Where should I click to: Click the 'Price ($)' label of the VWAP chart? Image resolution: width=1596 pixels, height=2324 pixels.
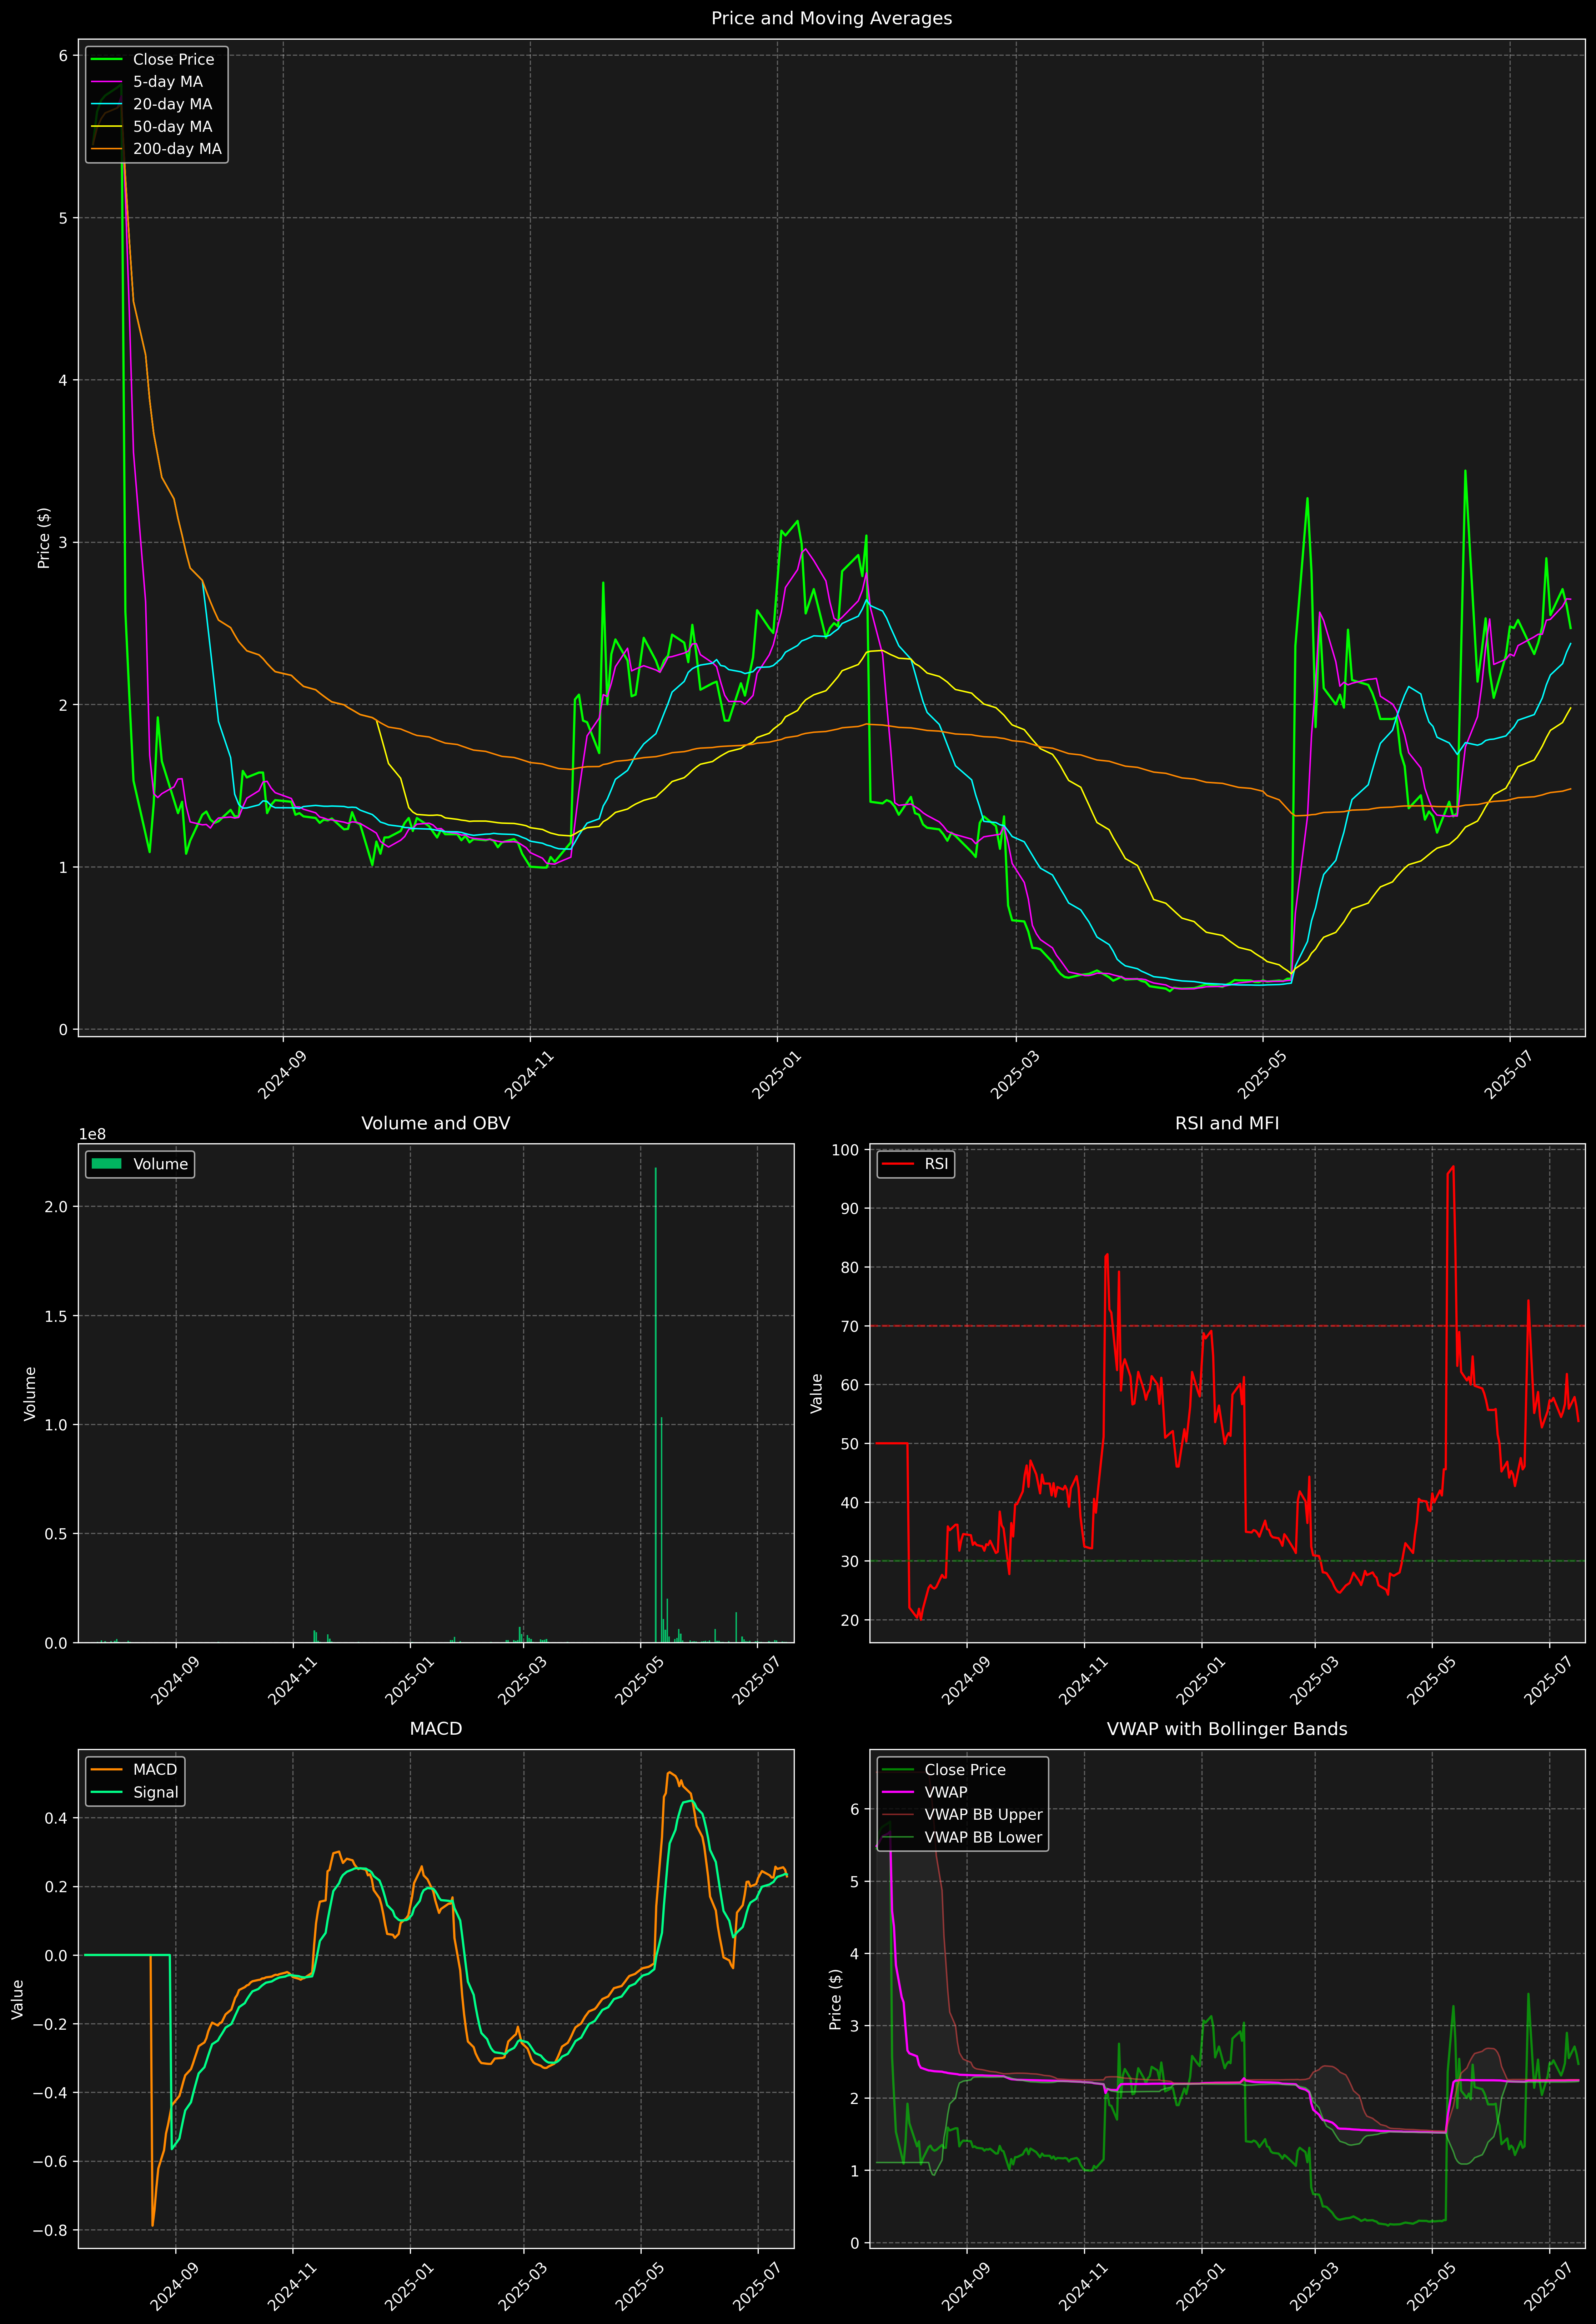pyautogui.click(x=836, y=1999)
